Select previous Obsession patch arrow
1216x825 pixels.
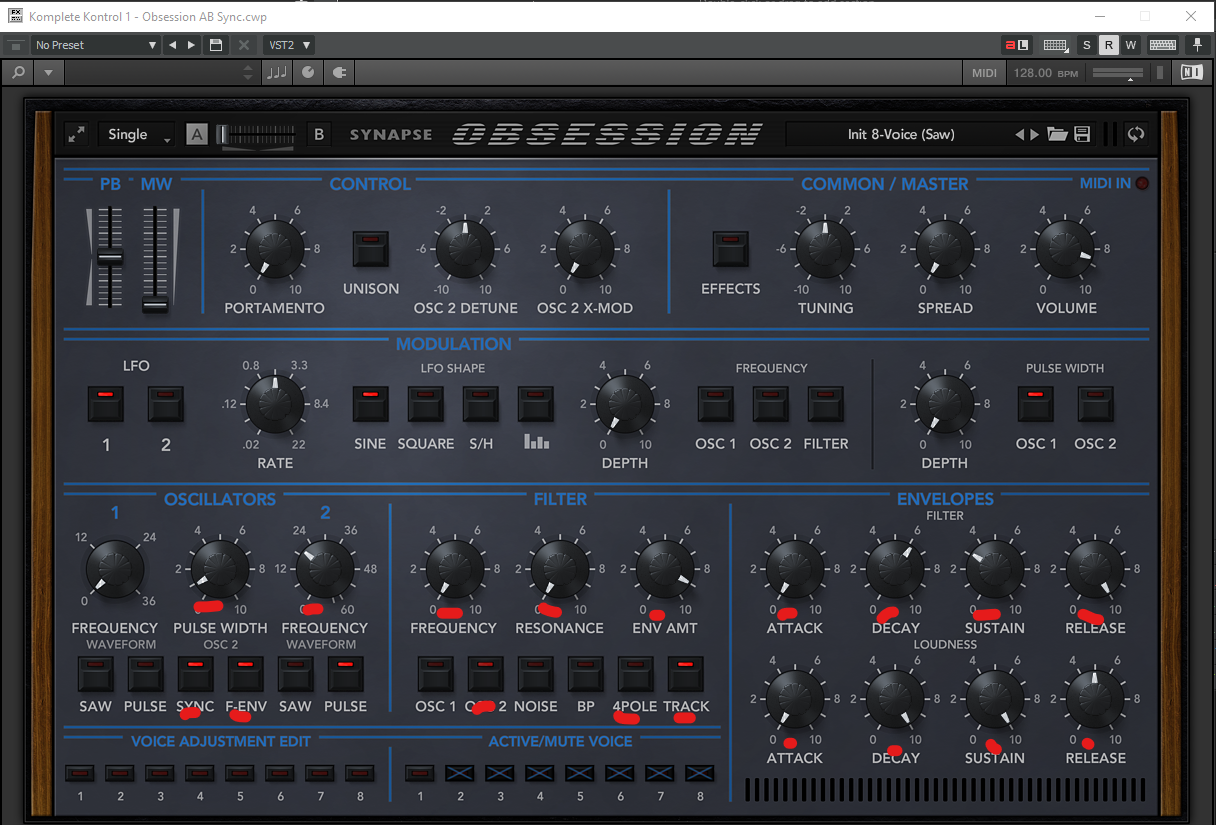(1020, 135)
